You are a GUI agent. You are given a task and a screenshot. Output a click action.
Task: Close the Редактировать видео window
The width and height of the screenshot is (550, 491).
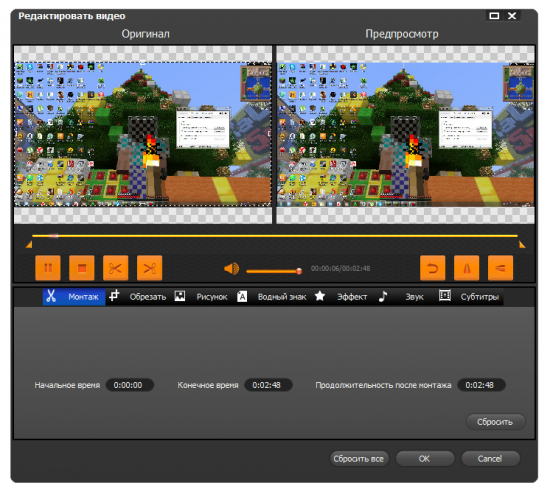pyautogui.click(x=512, y=16)
